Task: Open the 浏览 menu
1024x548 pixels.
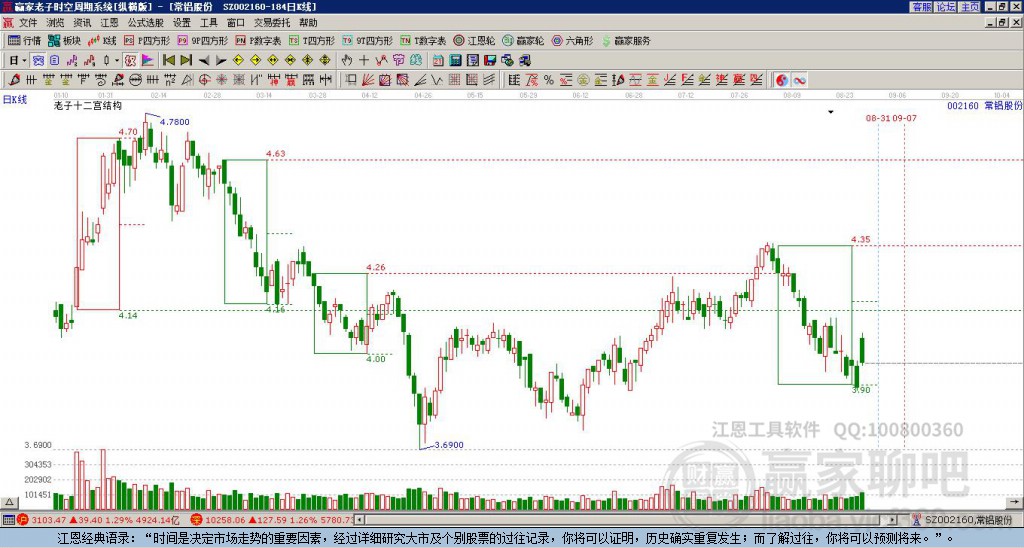Action: click(x=55, y=23)
